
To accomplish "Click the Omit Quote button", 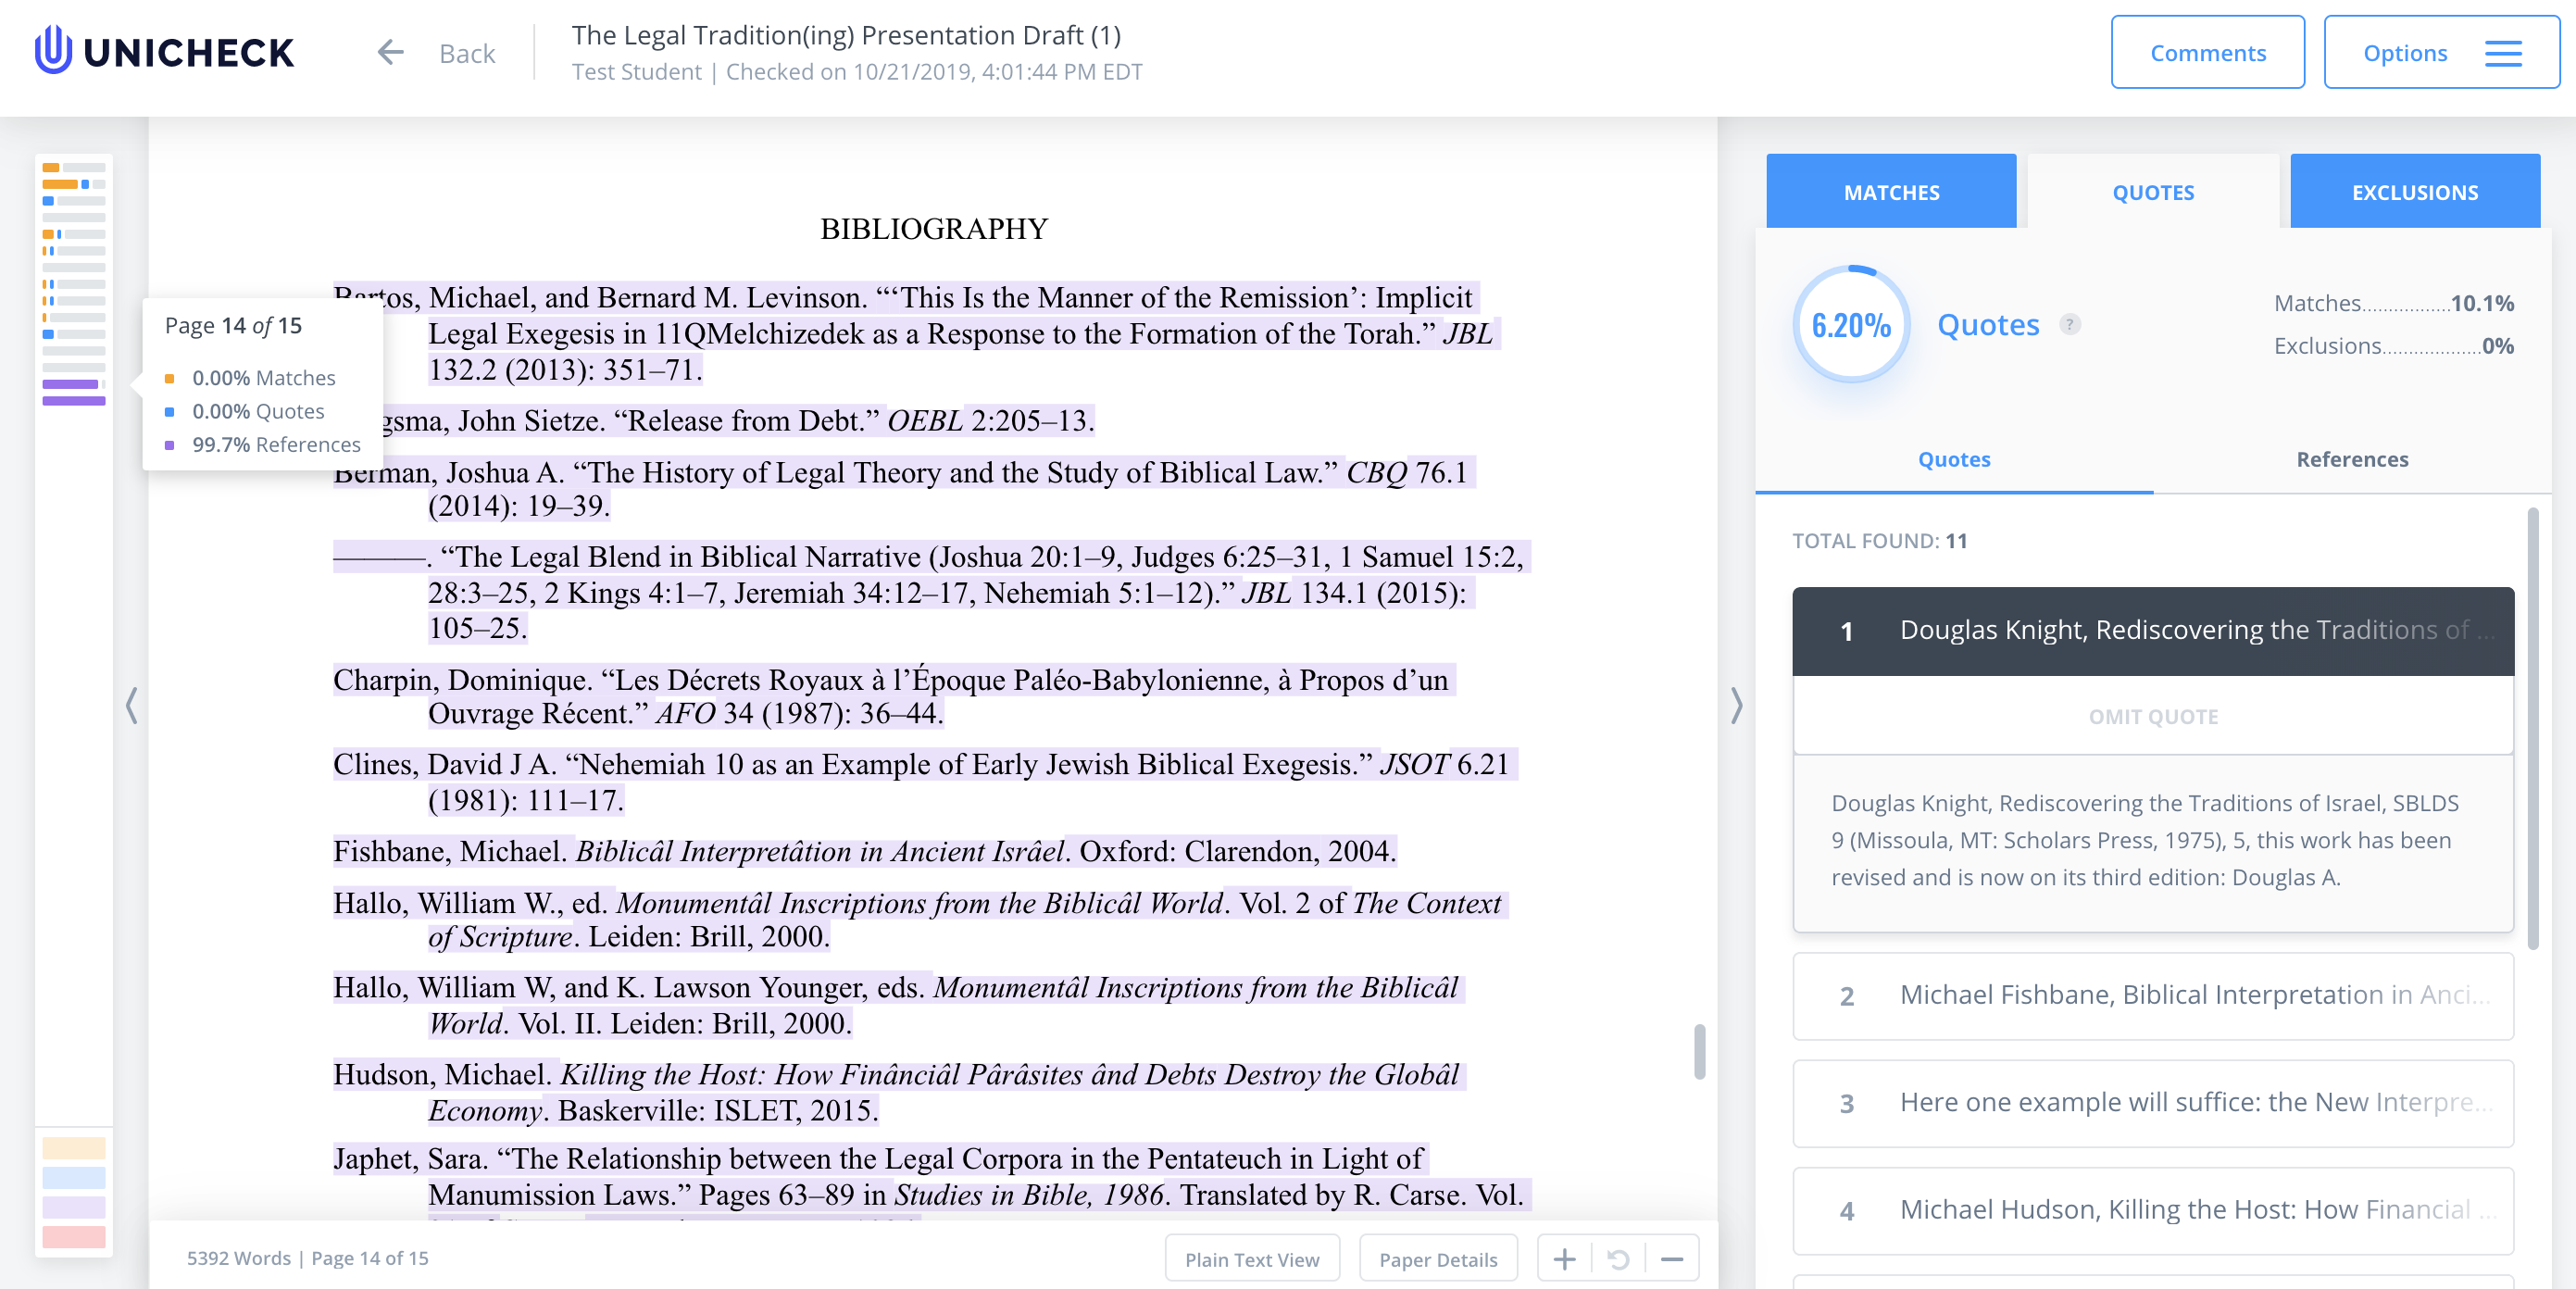I will click(2152, 716).
